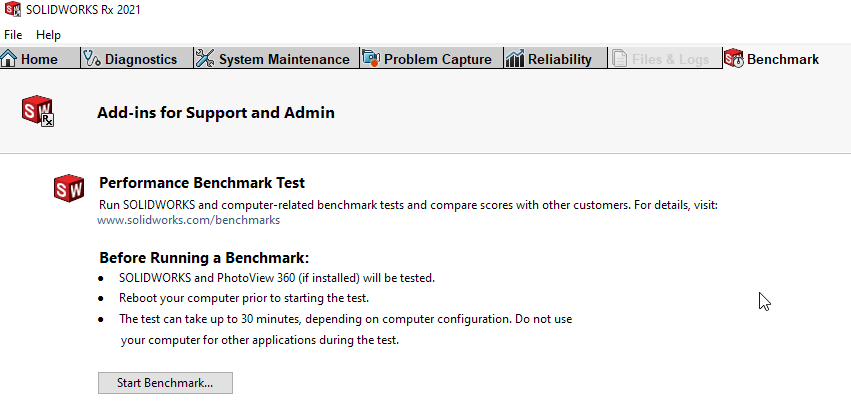Click the 'Reboot your computer prior' line

click(244, 298)
